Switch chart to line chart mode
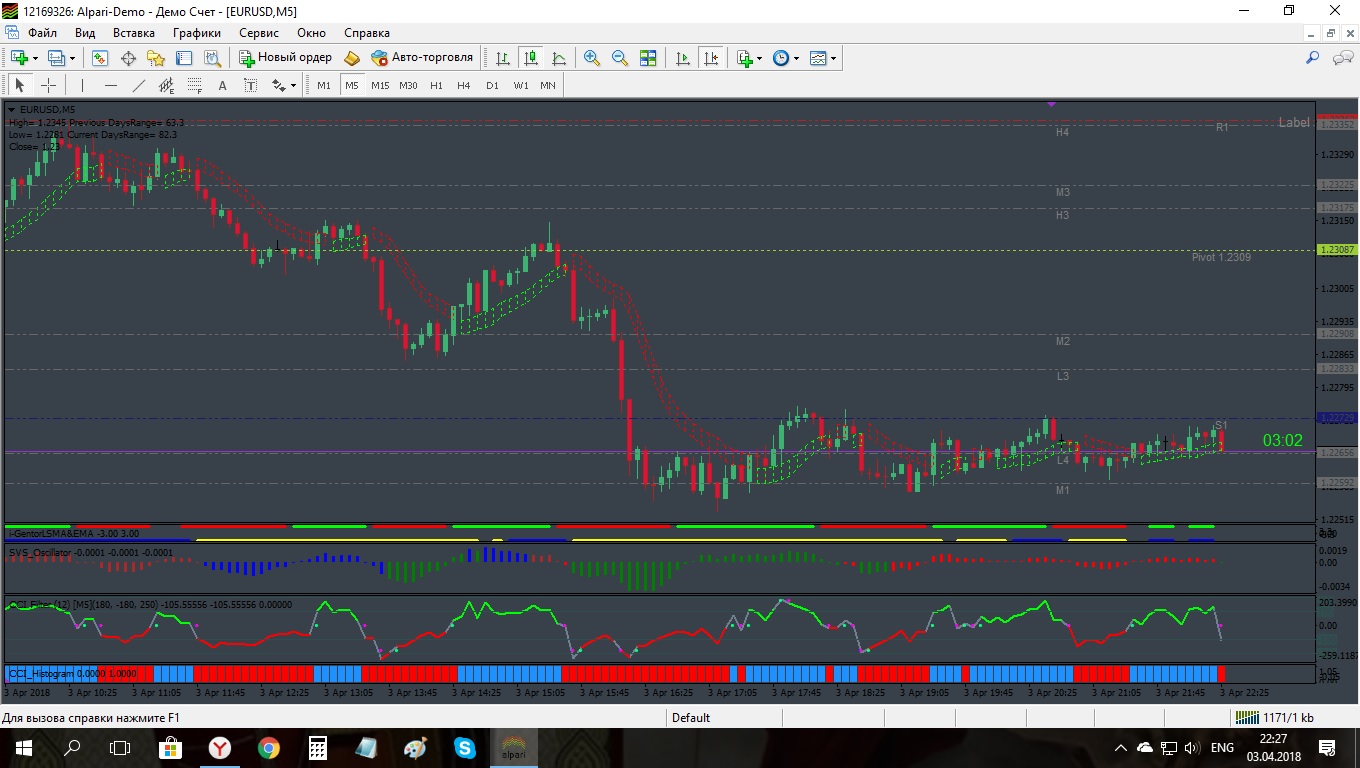Viewport: 1360px width, 768px height. coord(558,58)
